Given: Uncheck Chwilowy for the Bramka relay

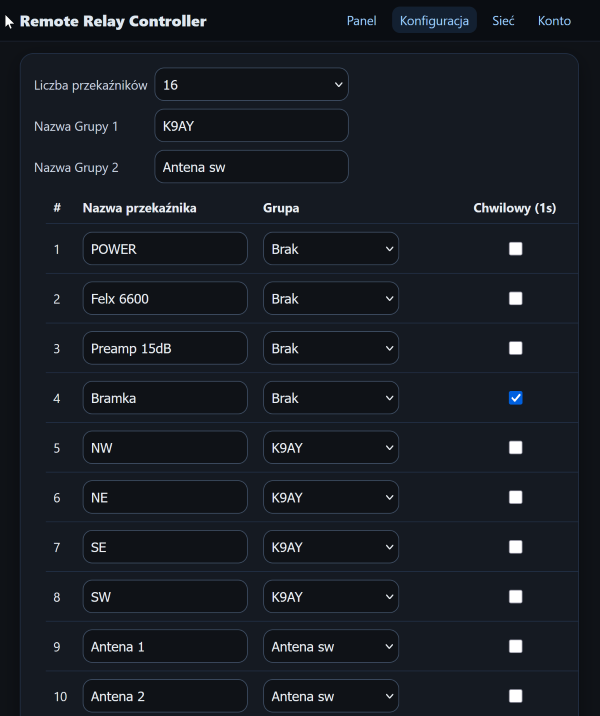Looking at the screenshot, I should click(x=515, y=398).
